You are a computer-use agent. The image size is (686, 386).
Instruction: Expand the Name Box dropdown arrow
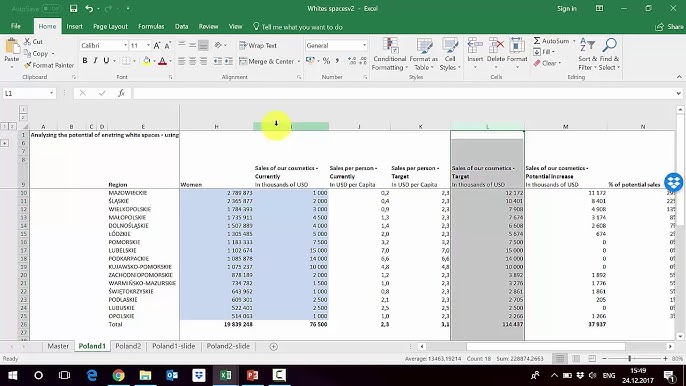(x=52, y=93)
